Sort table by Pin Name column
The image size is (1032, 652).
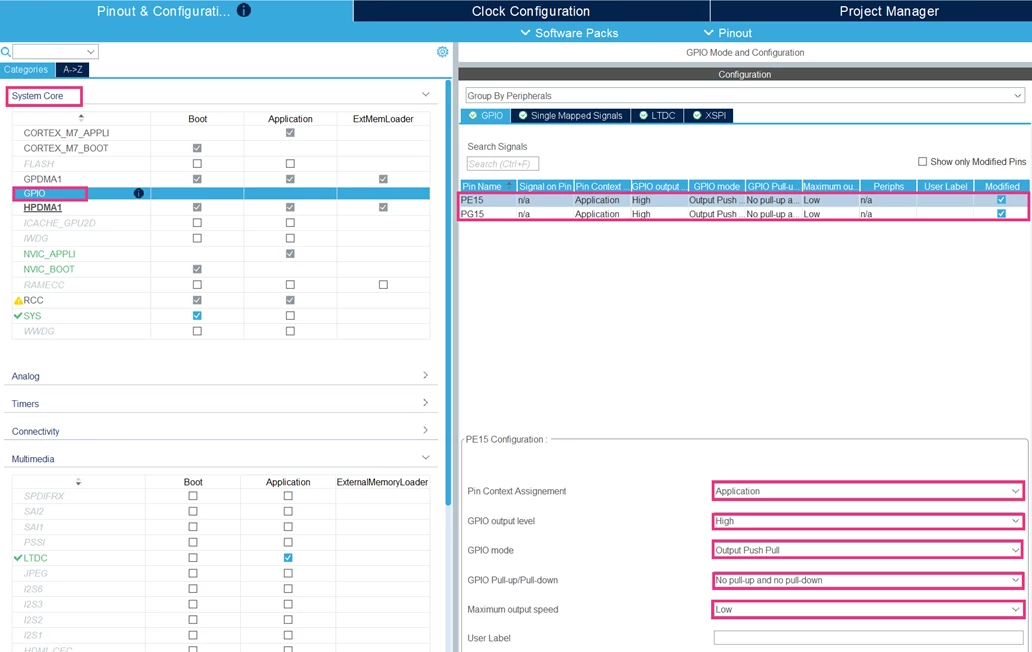tap(488, 186)
